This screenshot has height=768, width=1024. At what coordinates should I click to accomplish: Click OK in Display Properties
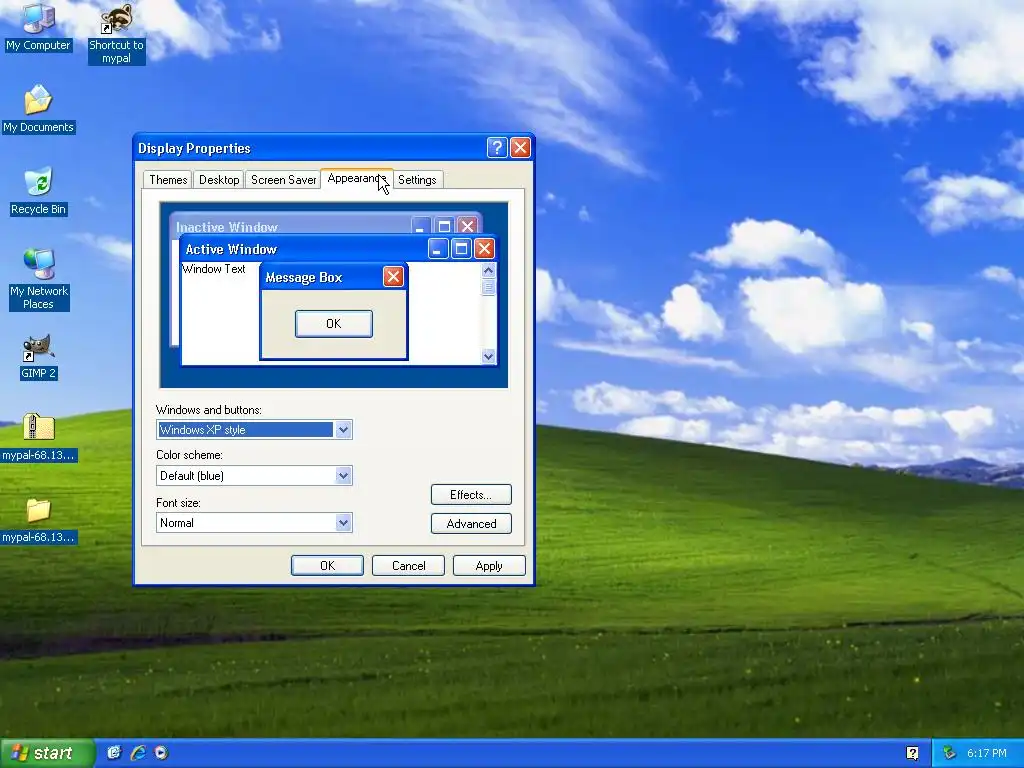point(327,566)
